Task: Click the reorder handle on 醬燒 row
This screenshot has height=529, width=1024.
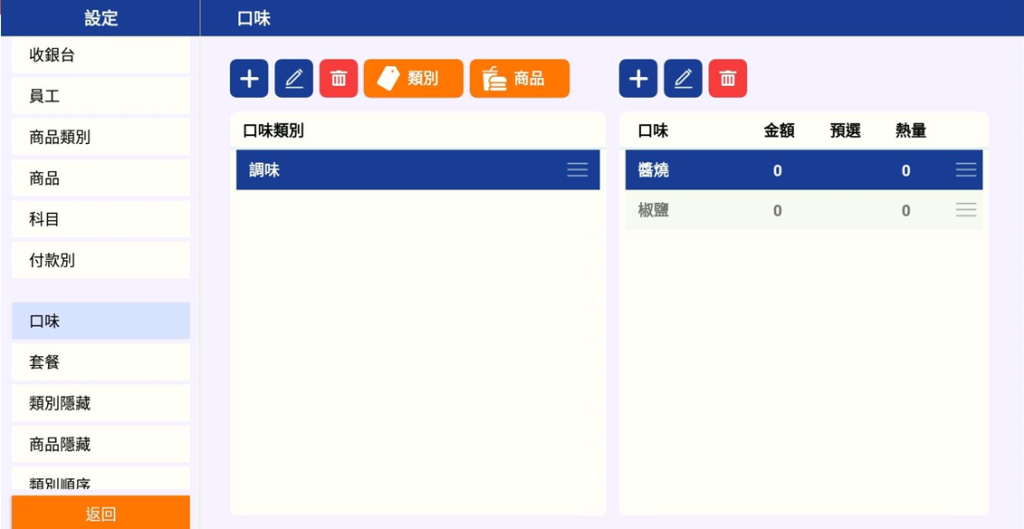Action: [966, 170]
